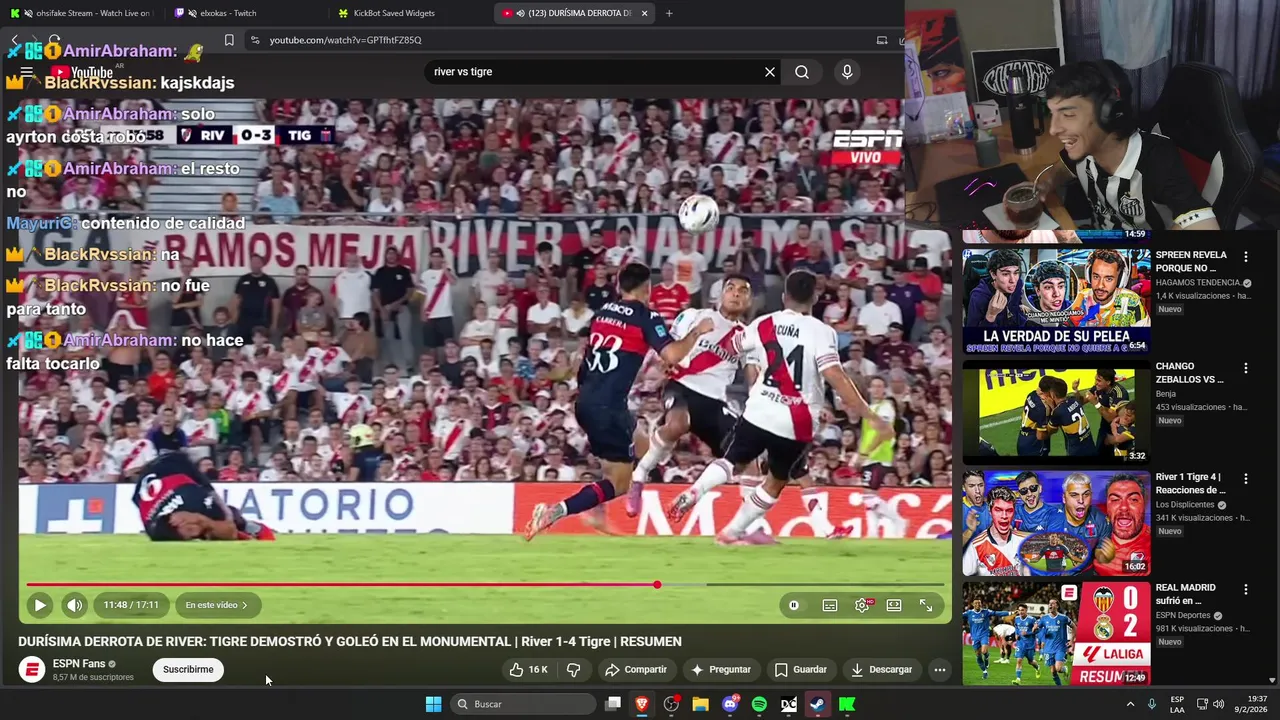Click the sidebar scroll-down arrow
The width and height of the screenshot is (1280, 720).
tap(1272, 681)
